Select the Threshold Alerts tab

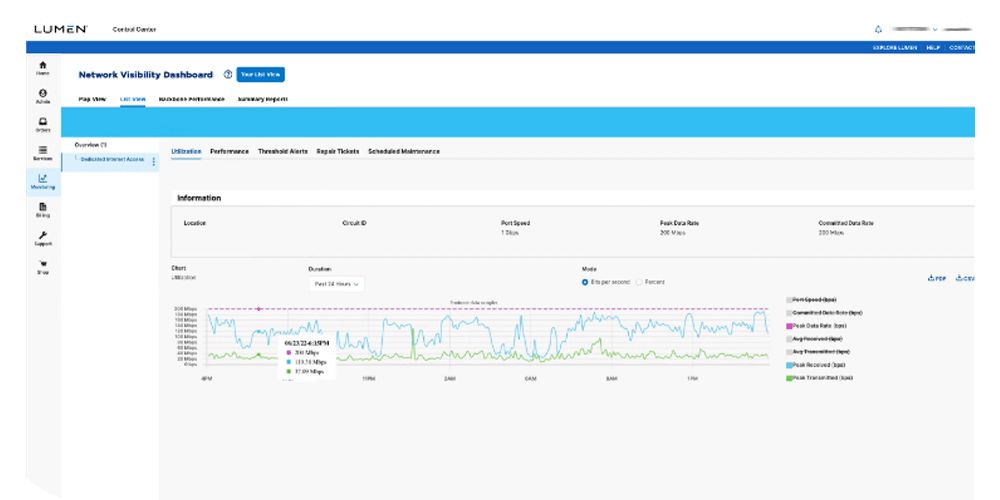tap(283, 152)
